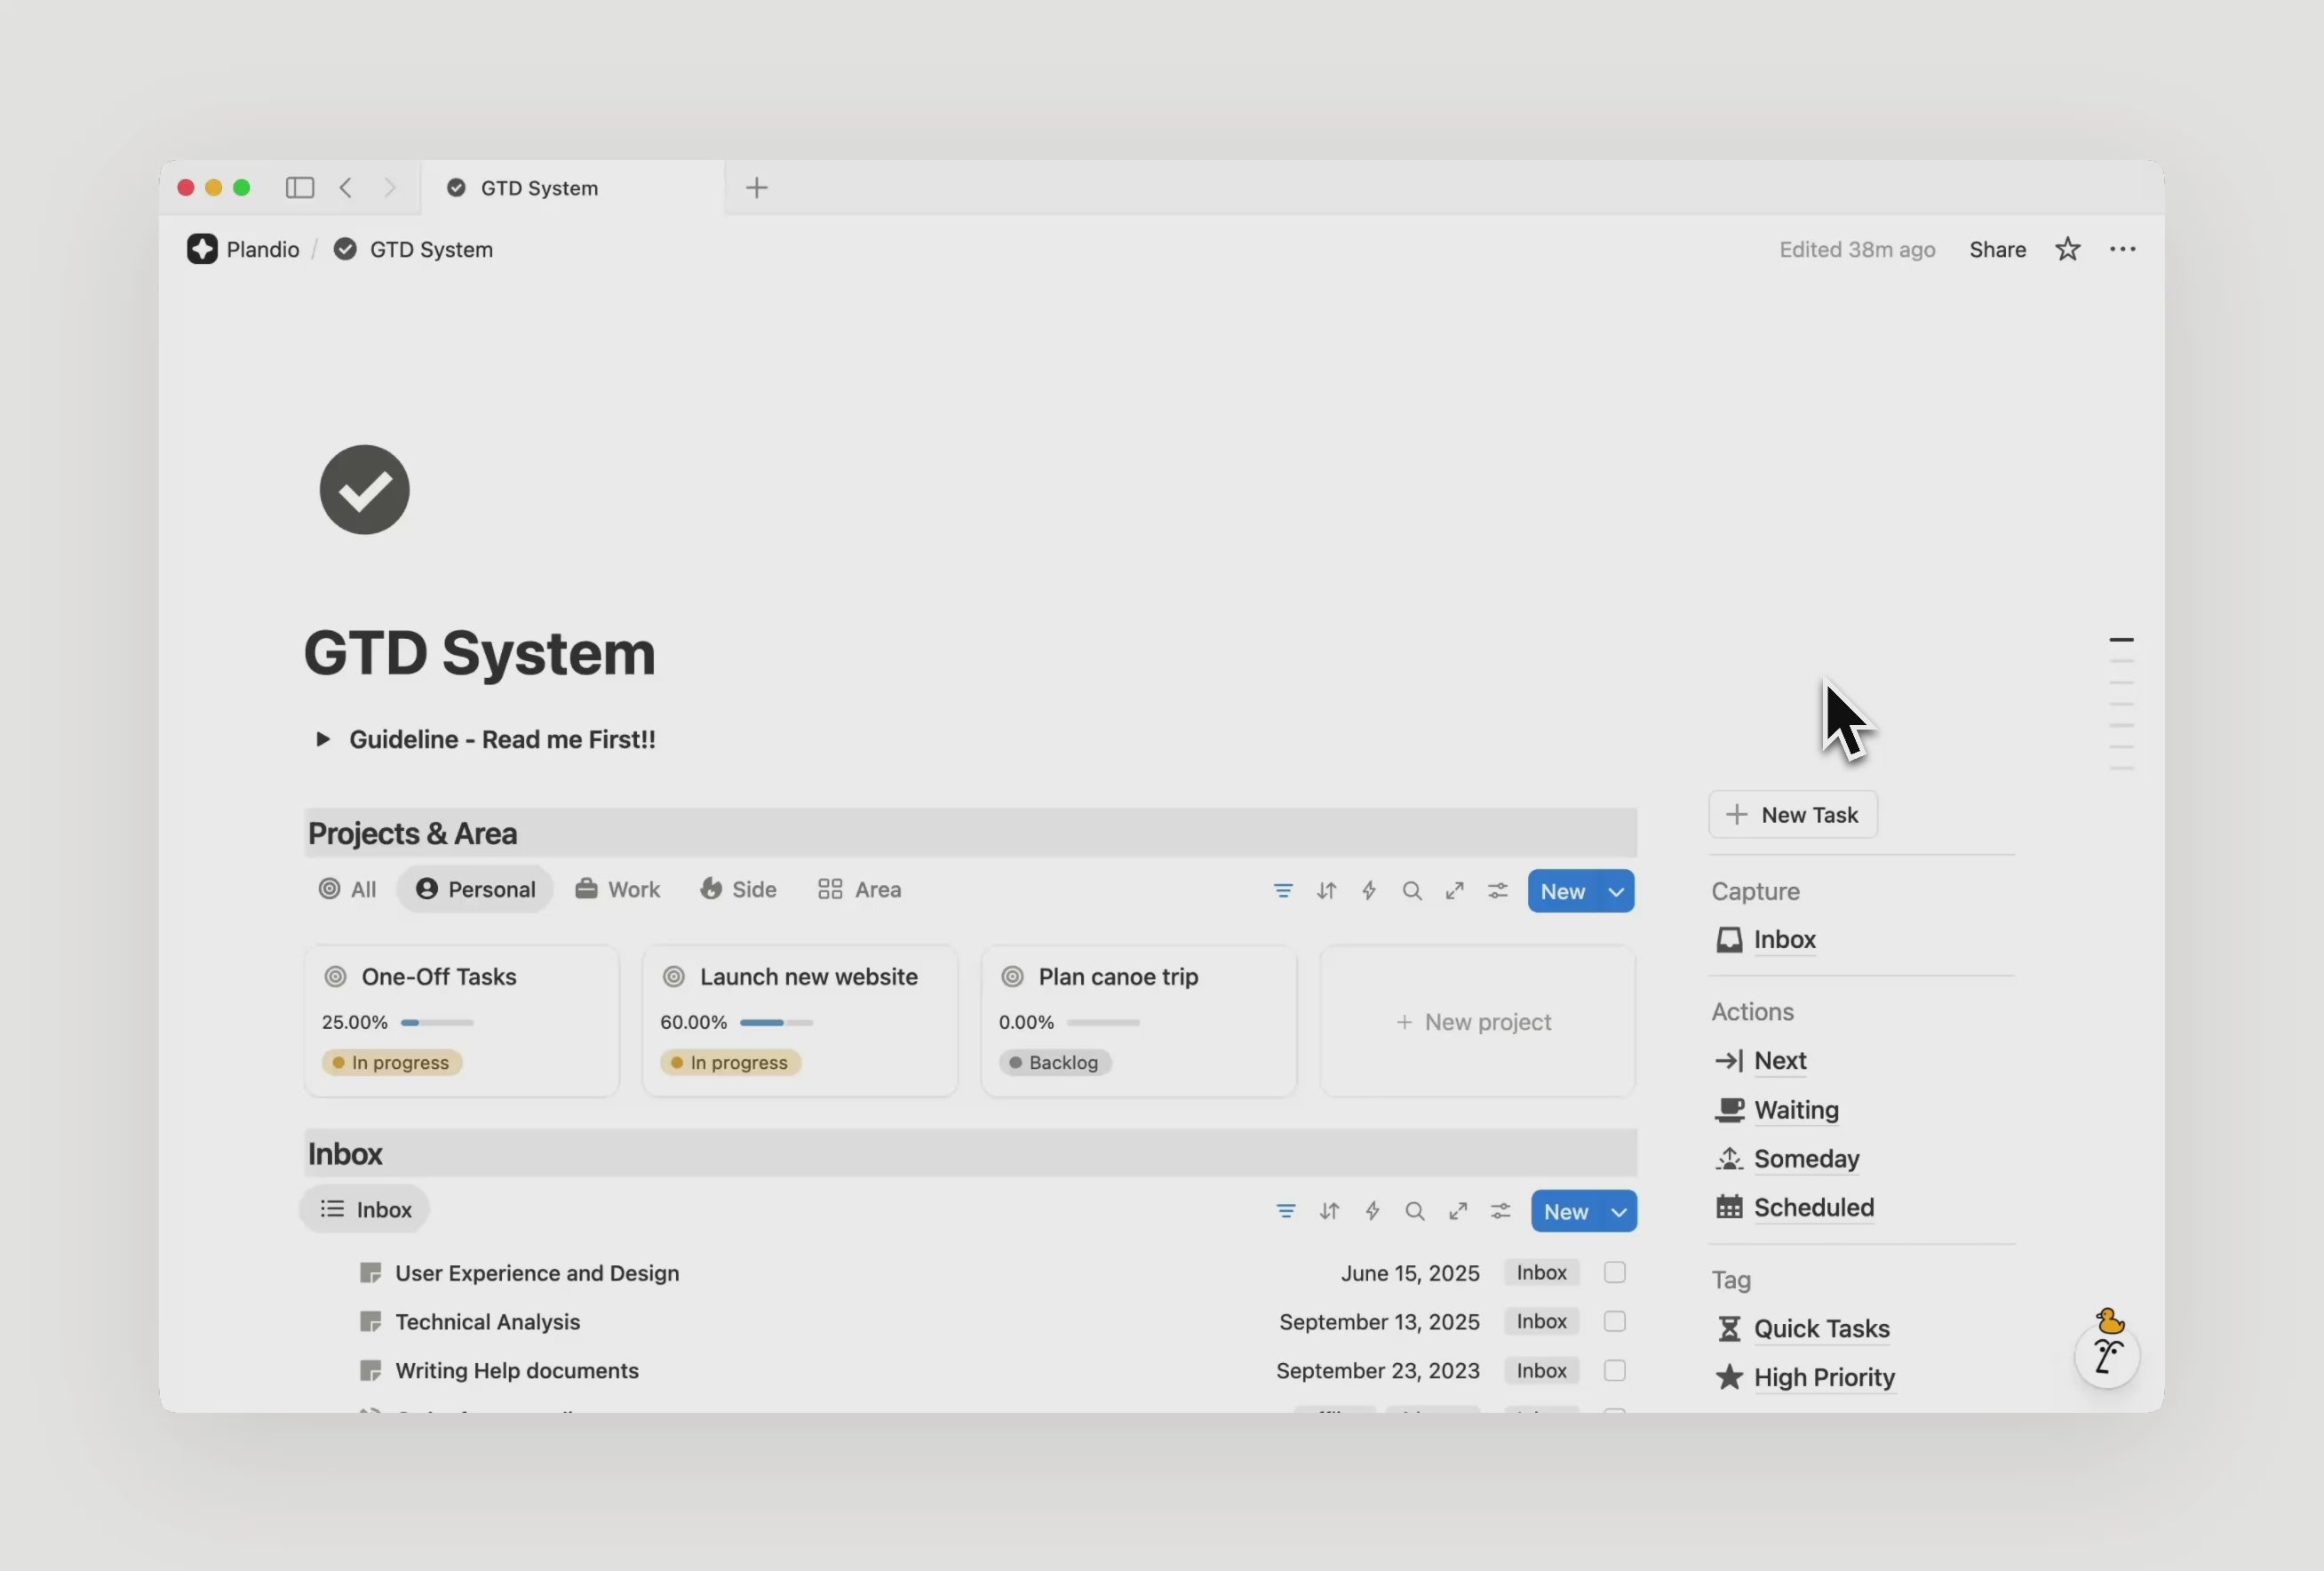Favorite the page using the star icon
2324x1571 pixels.
2067,249
